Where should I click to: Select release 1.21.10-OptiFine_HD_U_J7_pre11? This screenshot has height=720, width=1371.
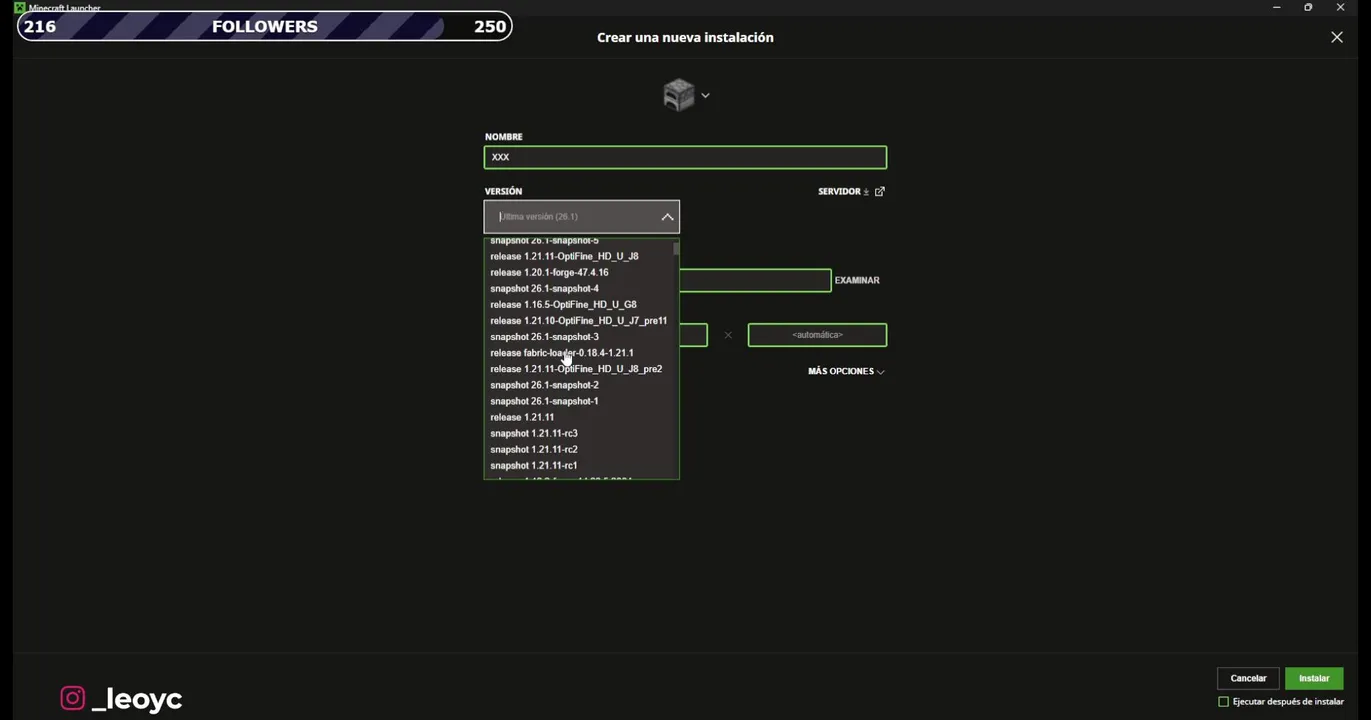(580, 321)
